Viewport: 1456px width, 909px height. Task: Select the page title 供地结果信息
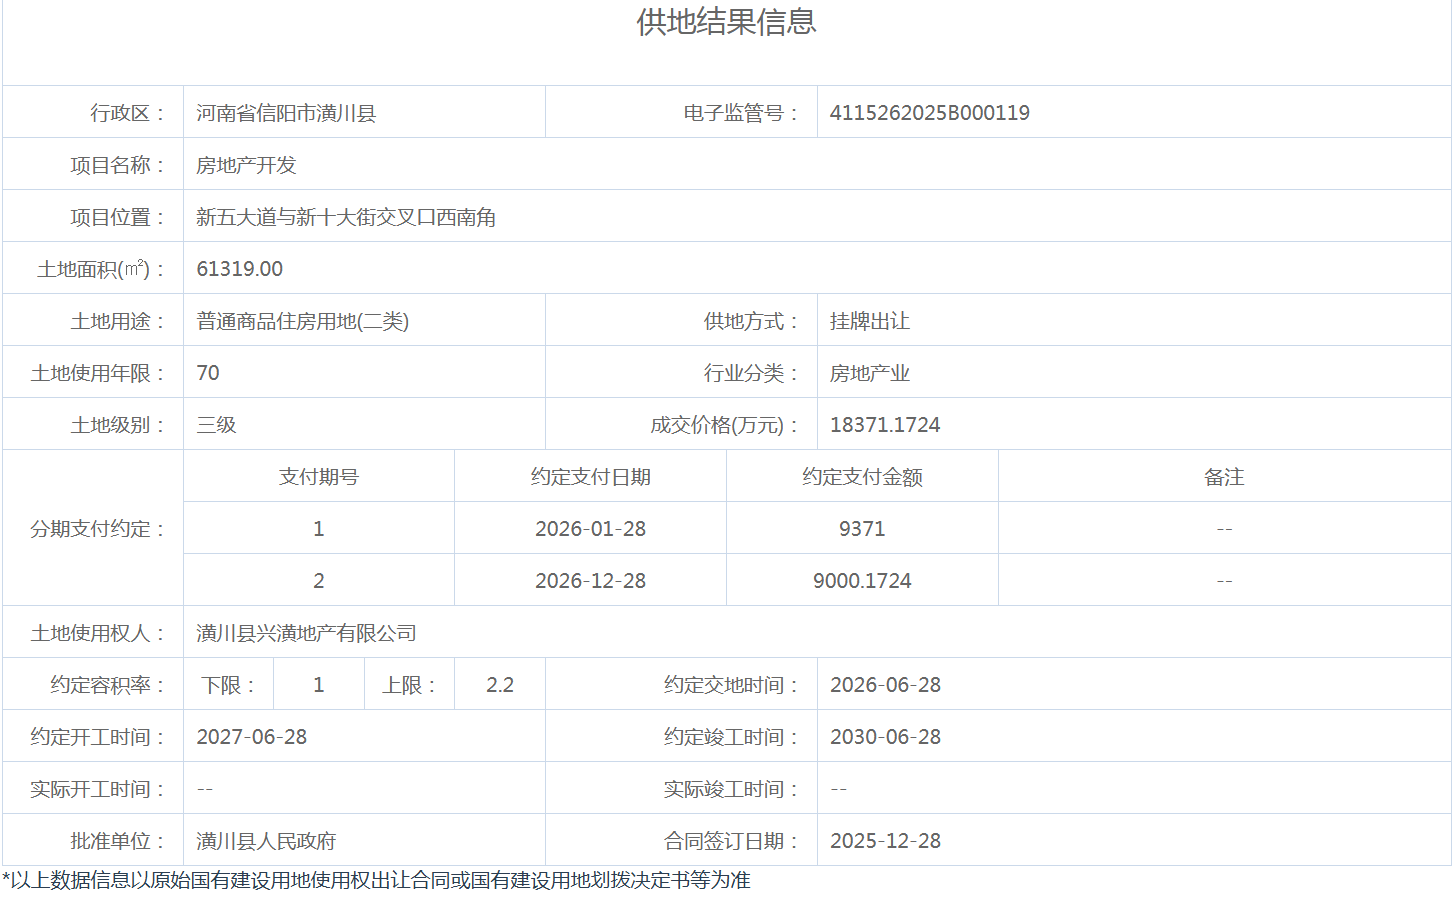click(x=727, y=22)
